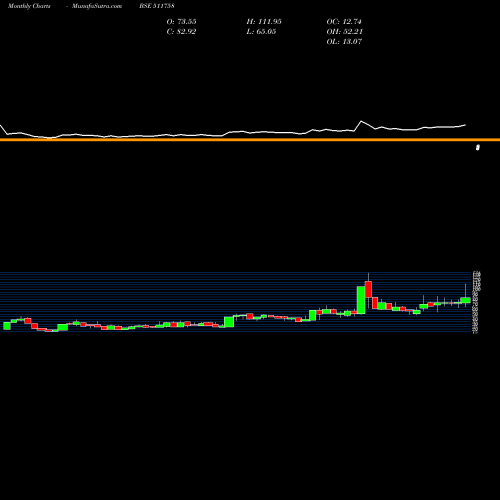
Task: Click the peak of the white indicator line
Action: 361,121
